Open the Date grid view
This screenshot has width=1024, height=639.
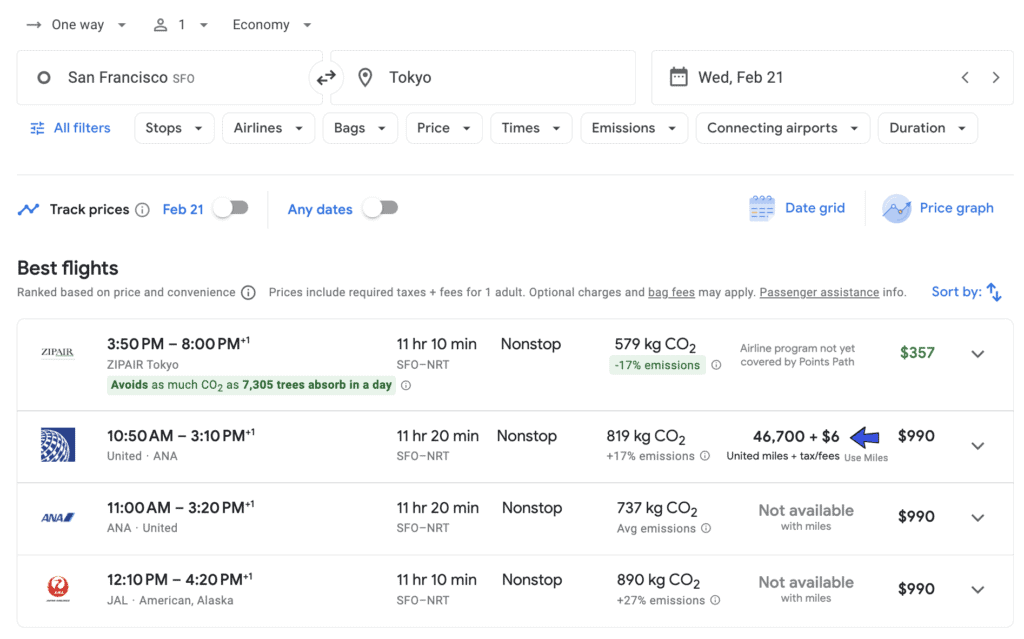pyautogui.click(x=797, y=208)
